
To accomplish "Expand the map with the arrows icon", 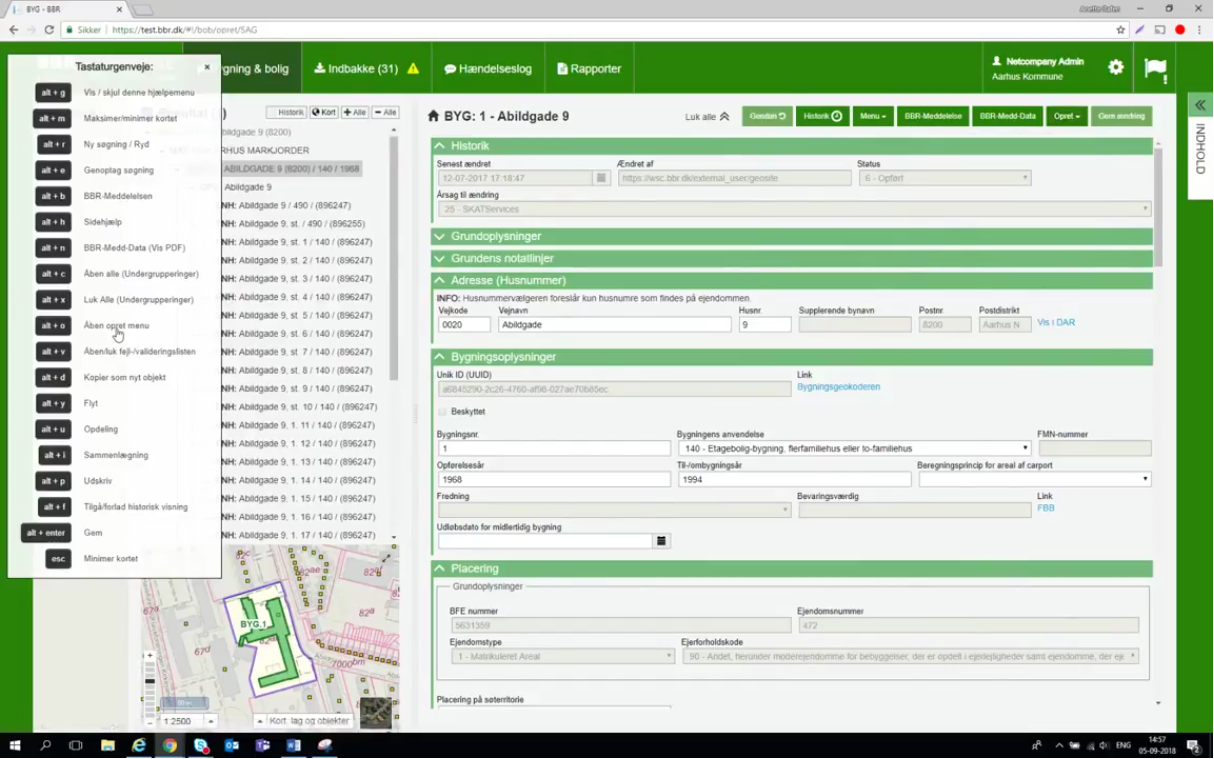I will [x=386, y=558].
